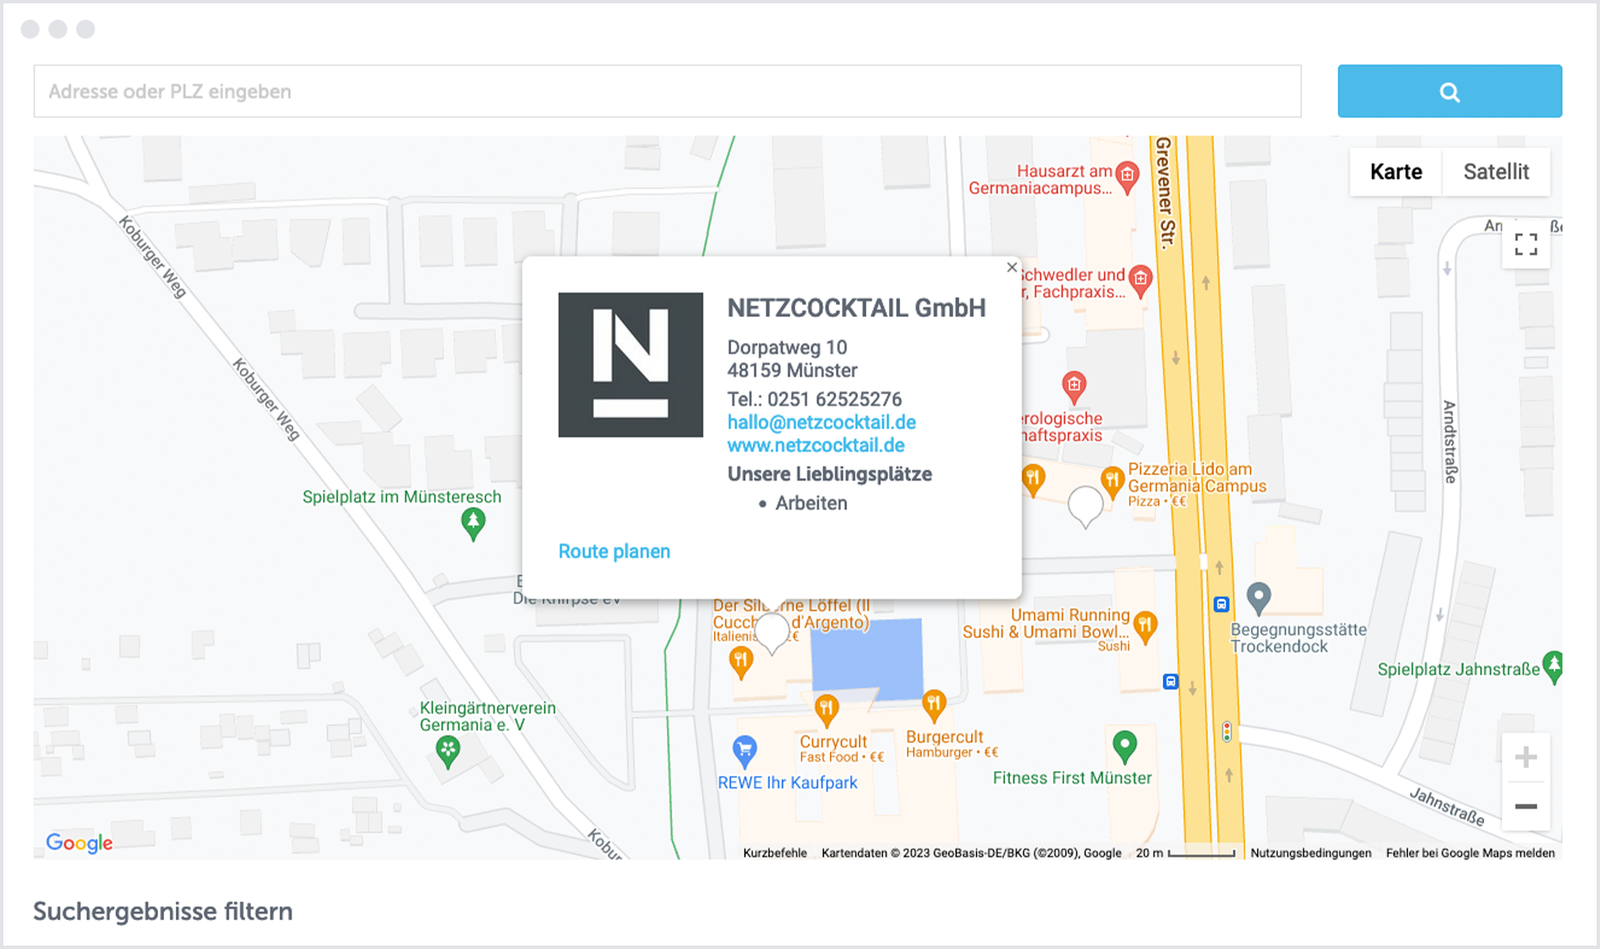Click the REWE Ihr Kaufpark shopping cart pin
Viewport: 1600px width, 949px height.
pyautogui.click(x=744, y=748)
